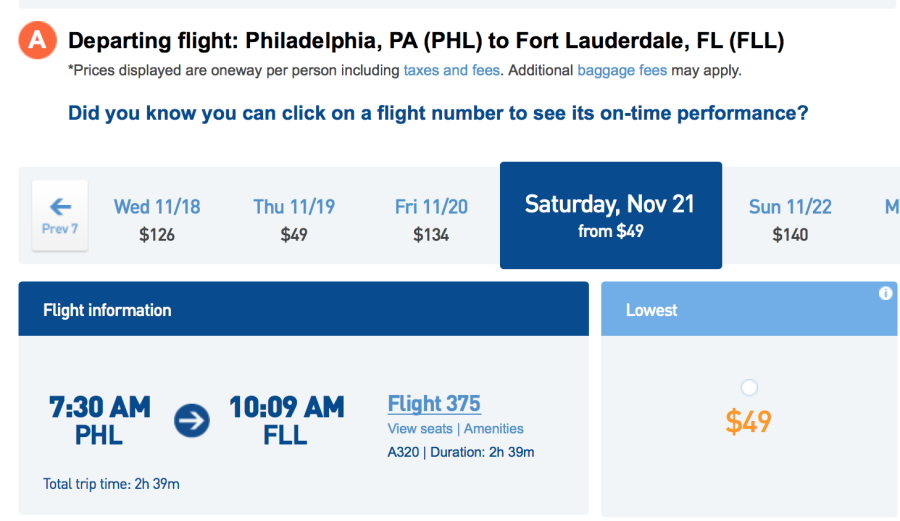The height and width of the screenshot is (521, 900).
Task: Click the orange $49 fare price
Action: pyautogui.click(x=748, y=421)
